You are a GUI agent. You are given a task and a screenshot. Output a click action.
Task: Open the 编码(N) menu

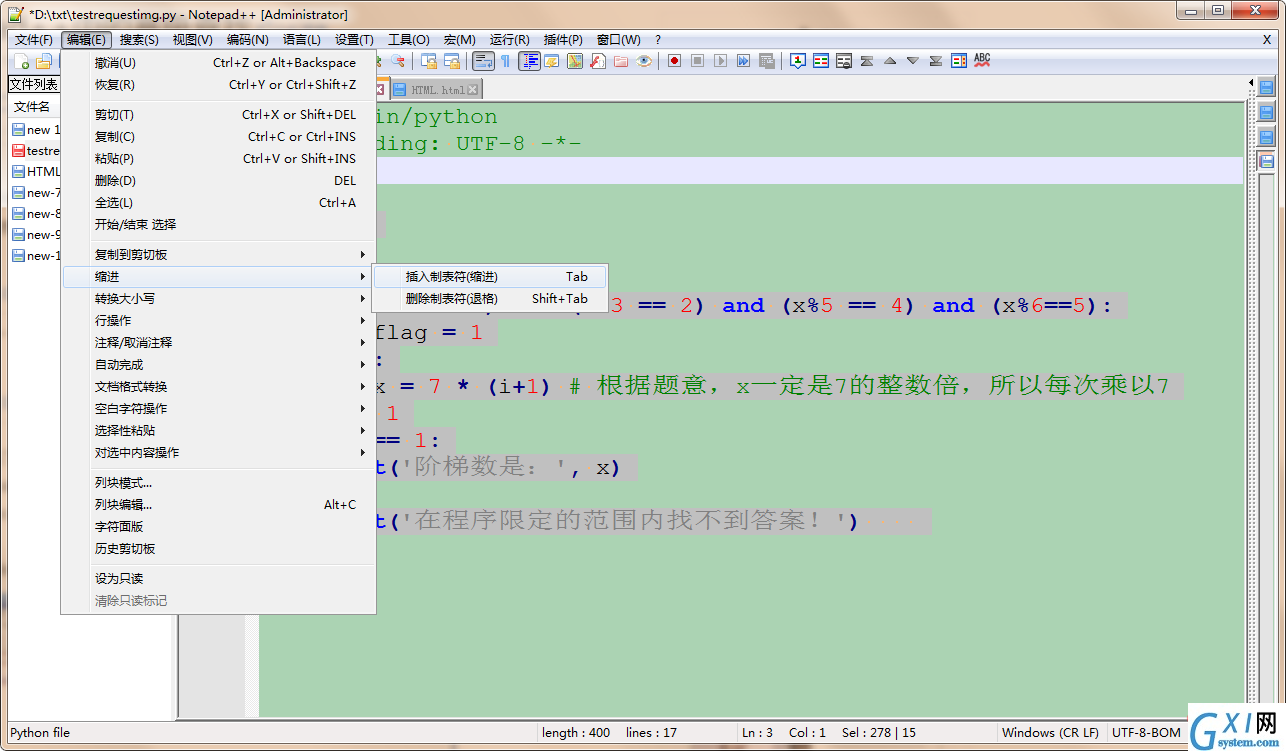(x=247, y=40)
